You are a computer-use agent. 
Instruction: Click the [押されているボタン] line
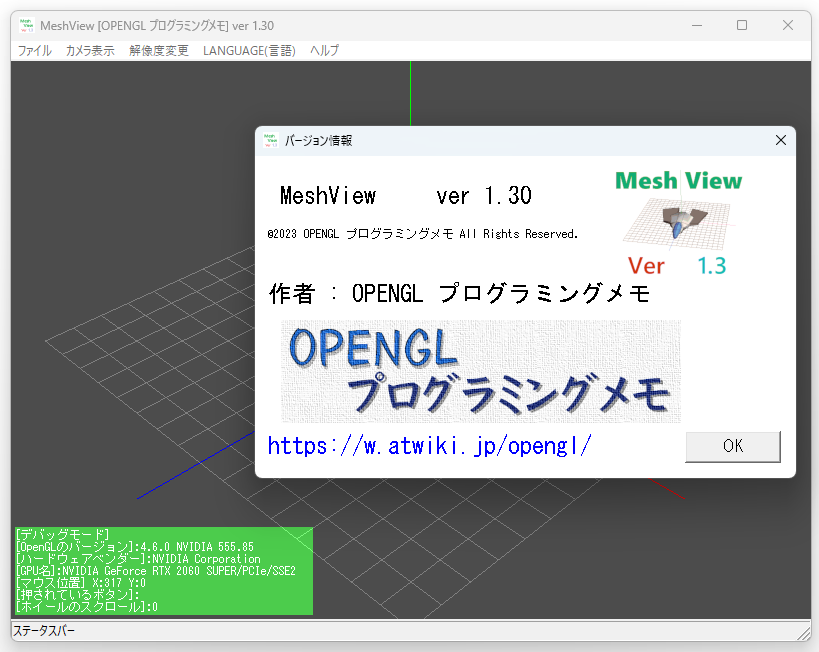coord(77,595)
